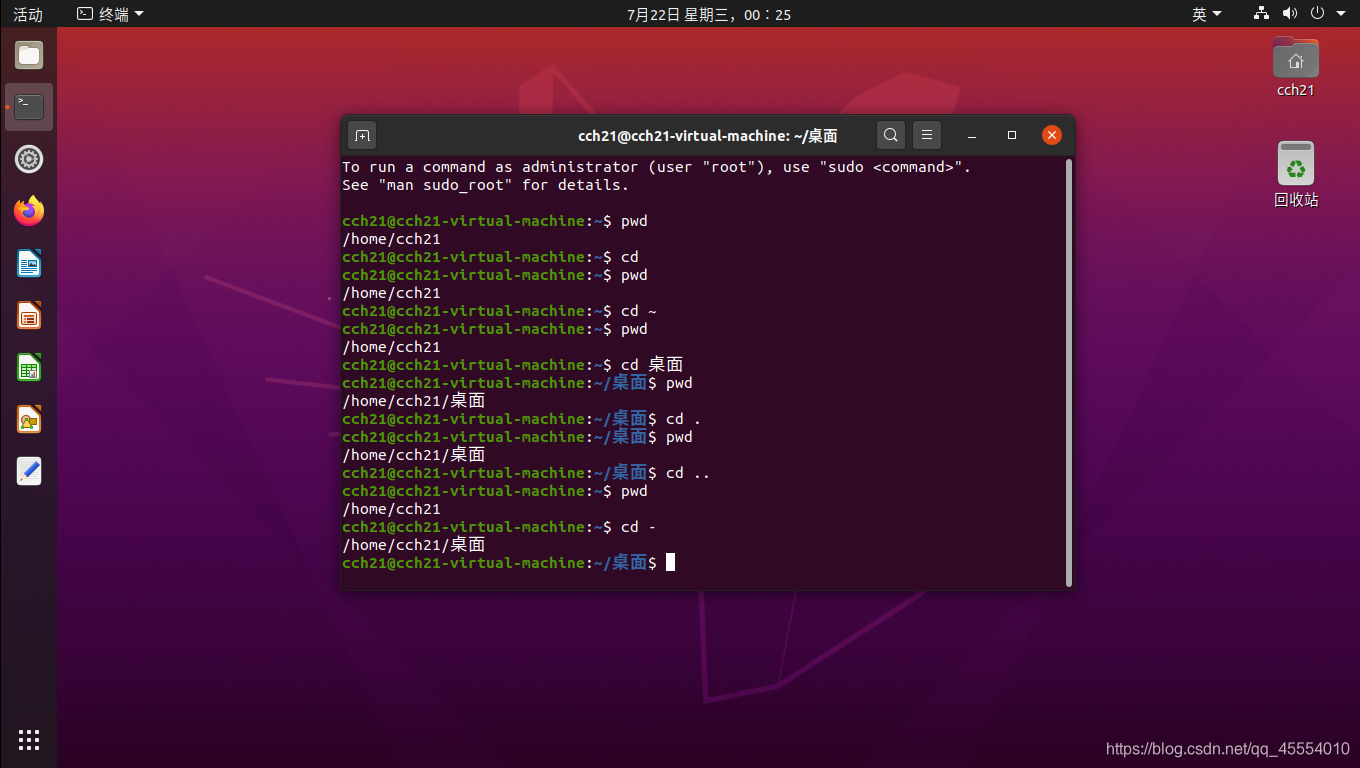Click the 'cd 桌面' command line
The height and width of the screenshot is (768, 1360).
513,365
